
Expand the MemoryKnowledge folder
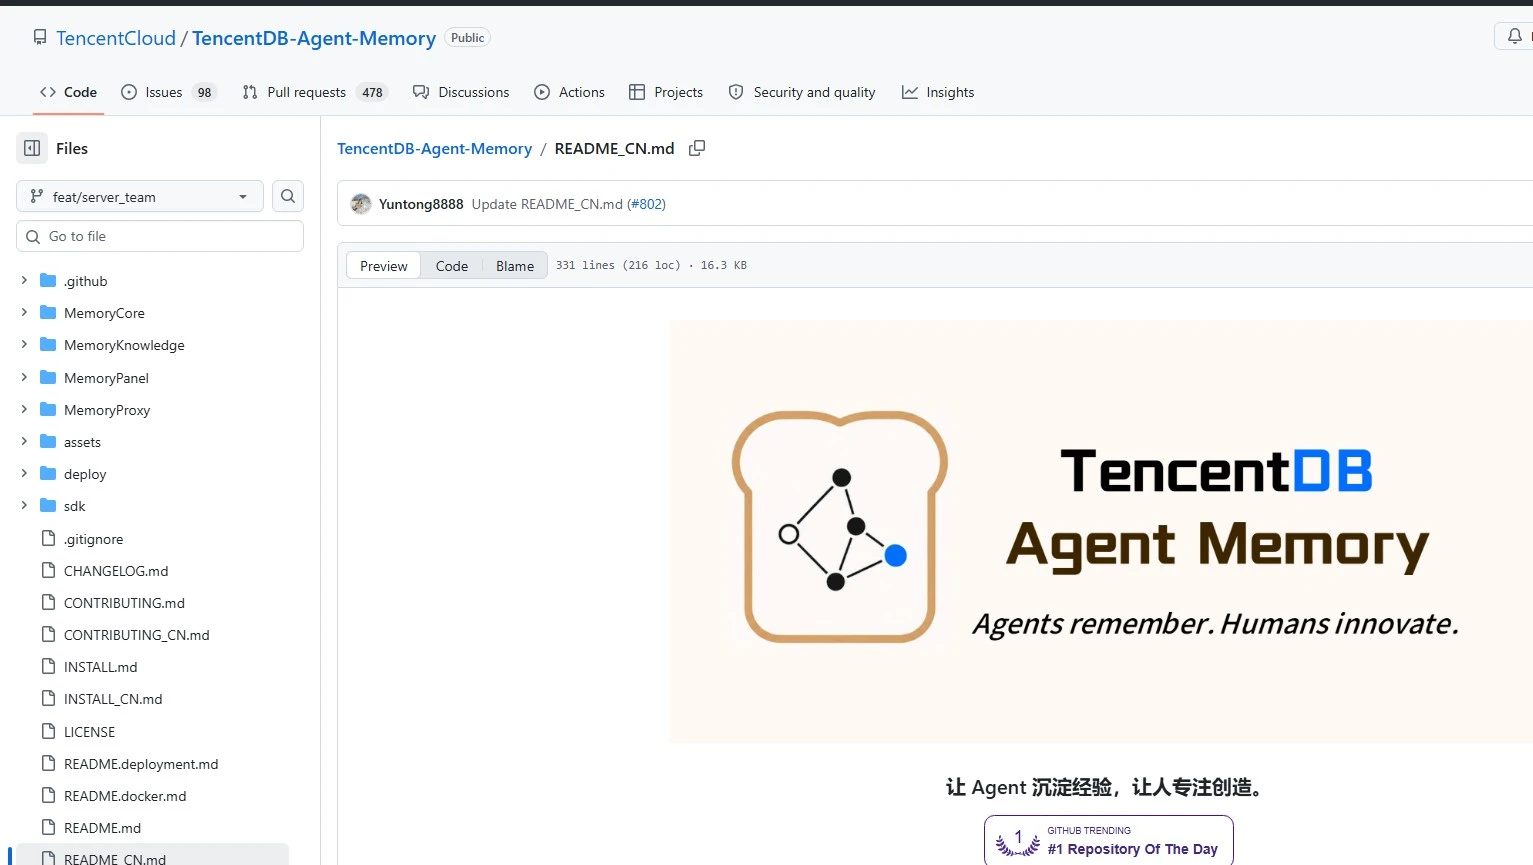(24, 345)
